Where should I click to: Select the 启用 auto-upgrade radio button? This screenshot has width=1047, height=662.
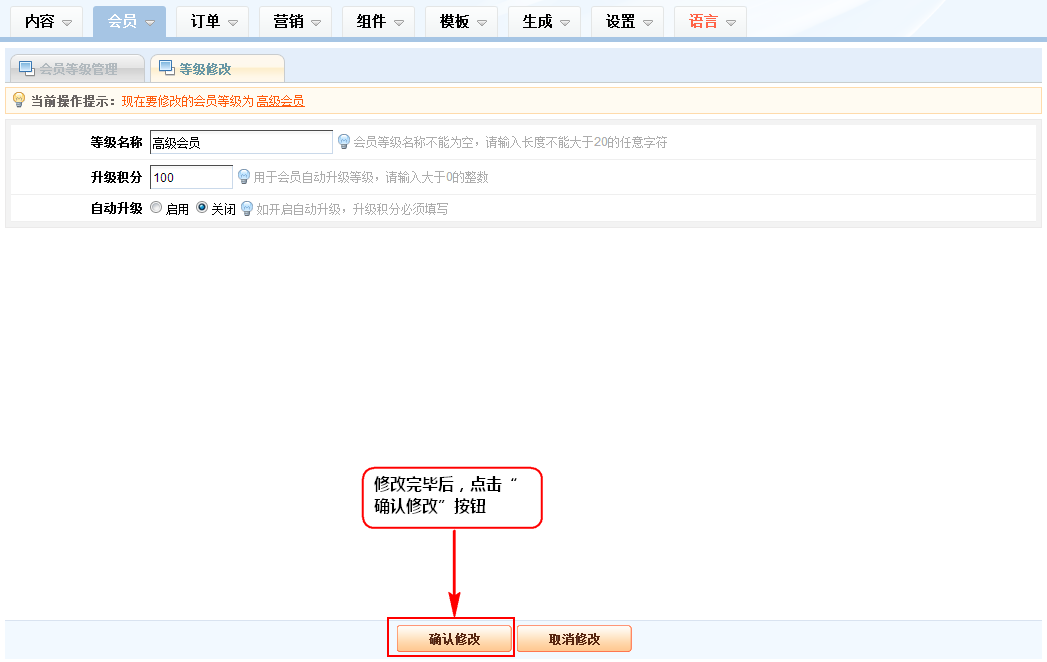(156, 208)
